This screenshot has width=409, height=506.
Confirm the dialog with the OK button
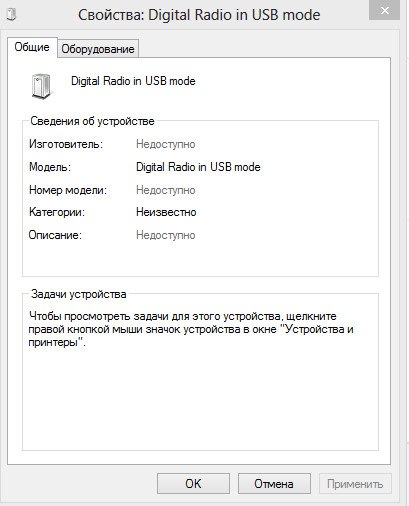193,484
